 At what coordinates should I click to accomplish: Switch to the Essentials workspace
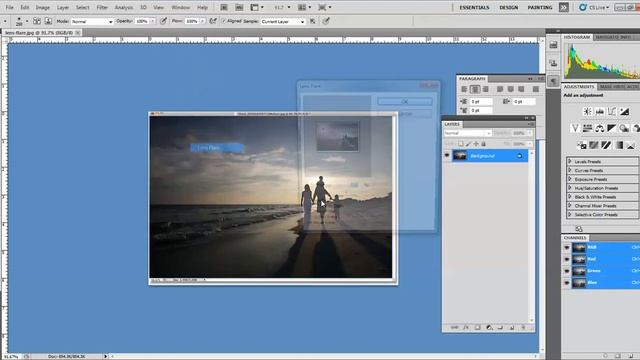click(x=474, y=7)
